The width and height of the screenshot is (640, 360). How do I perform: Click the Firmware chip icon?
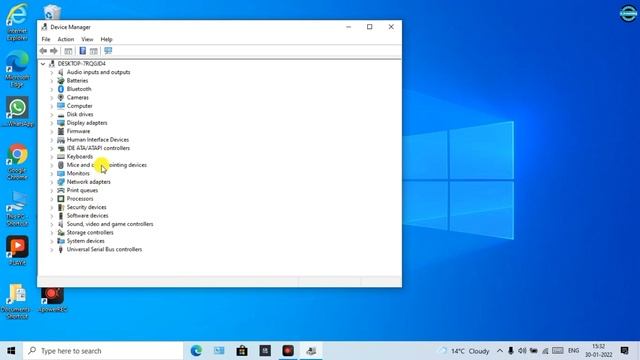(x=61, y=131)
